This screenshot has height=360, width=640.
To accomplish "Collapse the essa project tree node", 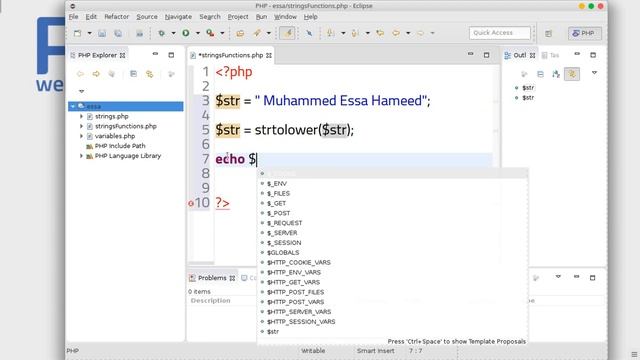I will click(73, 107).
